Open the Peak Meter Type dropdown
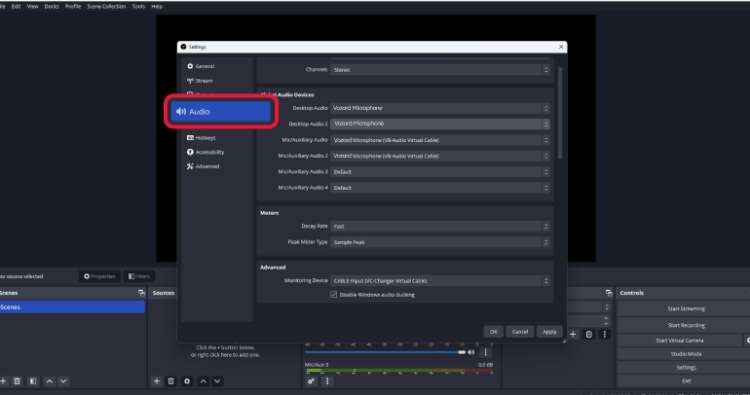Screen dimensions: 750x395 tap(440, 242)
